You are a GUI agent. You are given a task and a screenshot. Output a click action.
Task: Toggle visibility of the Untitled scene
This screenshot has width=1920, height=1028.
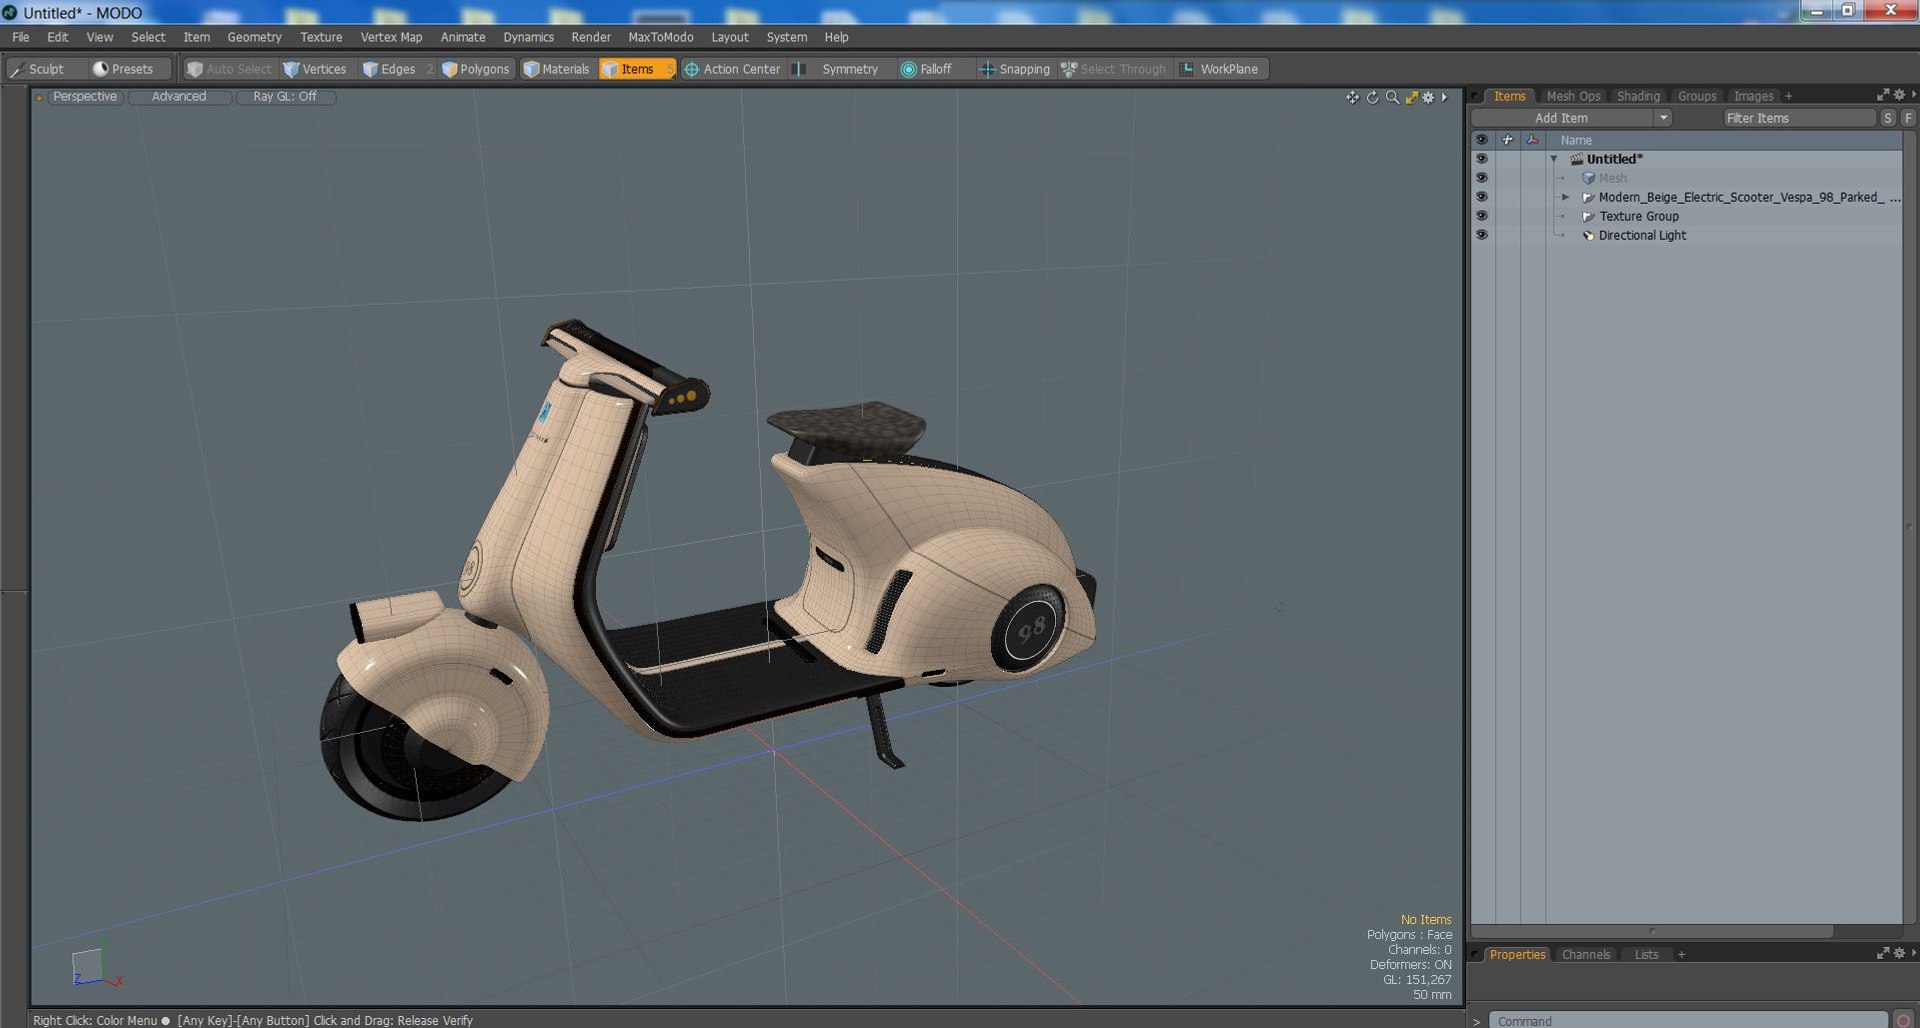click(1482, 159)
